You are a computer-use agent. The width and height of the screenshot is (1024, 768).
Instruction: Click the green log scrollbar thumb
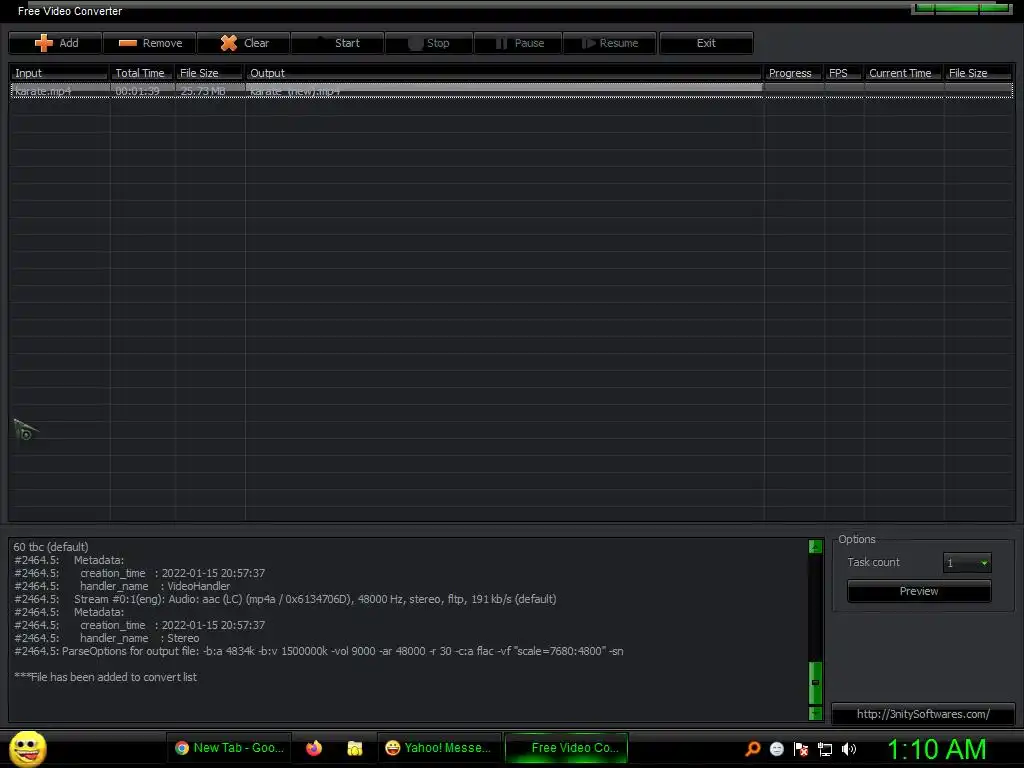tap(815, 682)
